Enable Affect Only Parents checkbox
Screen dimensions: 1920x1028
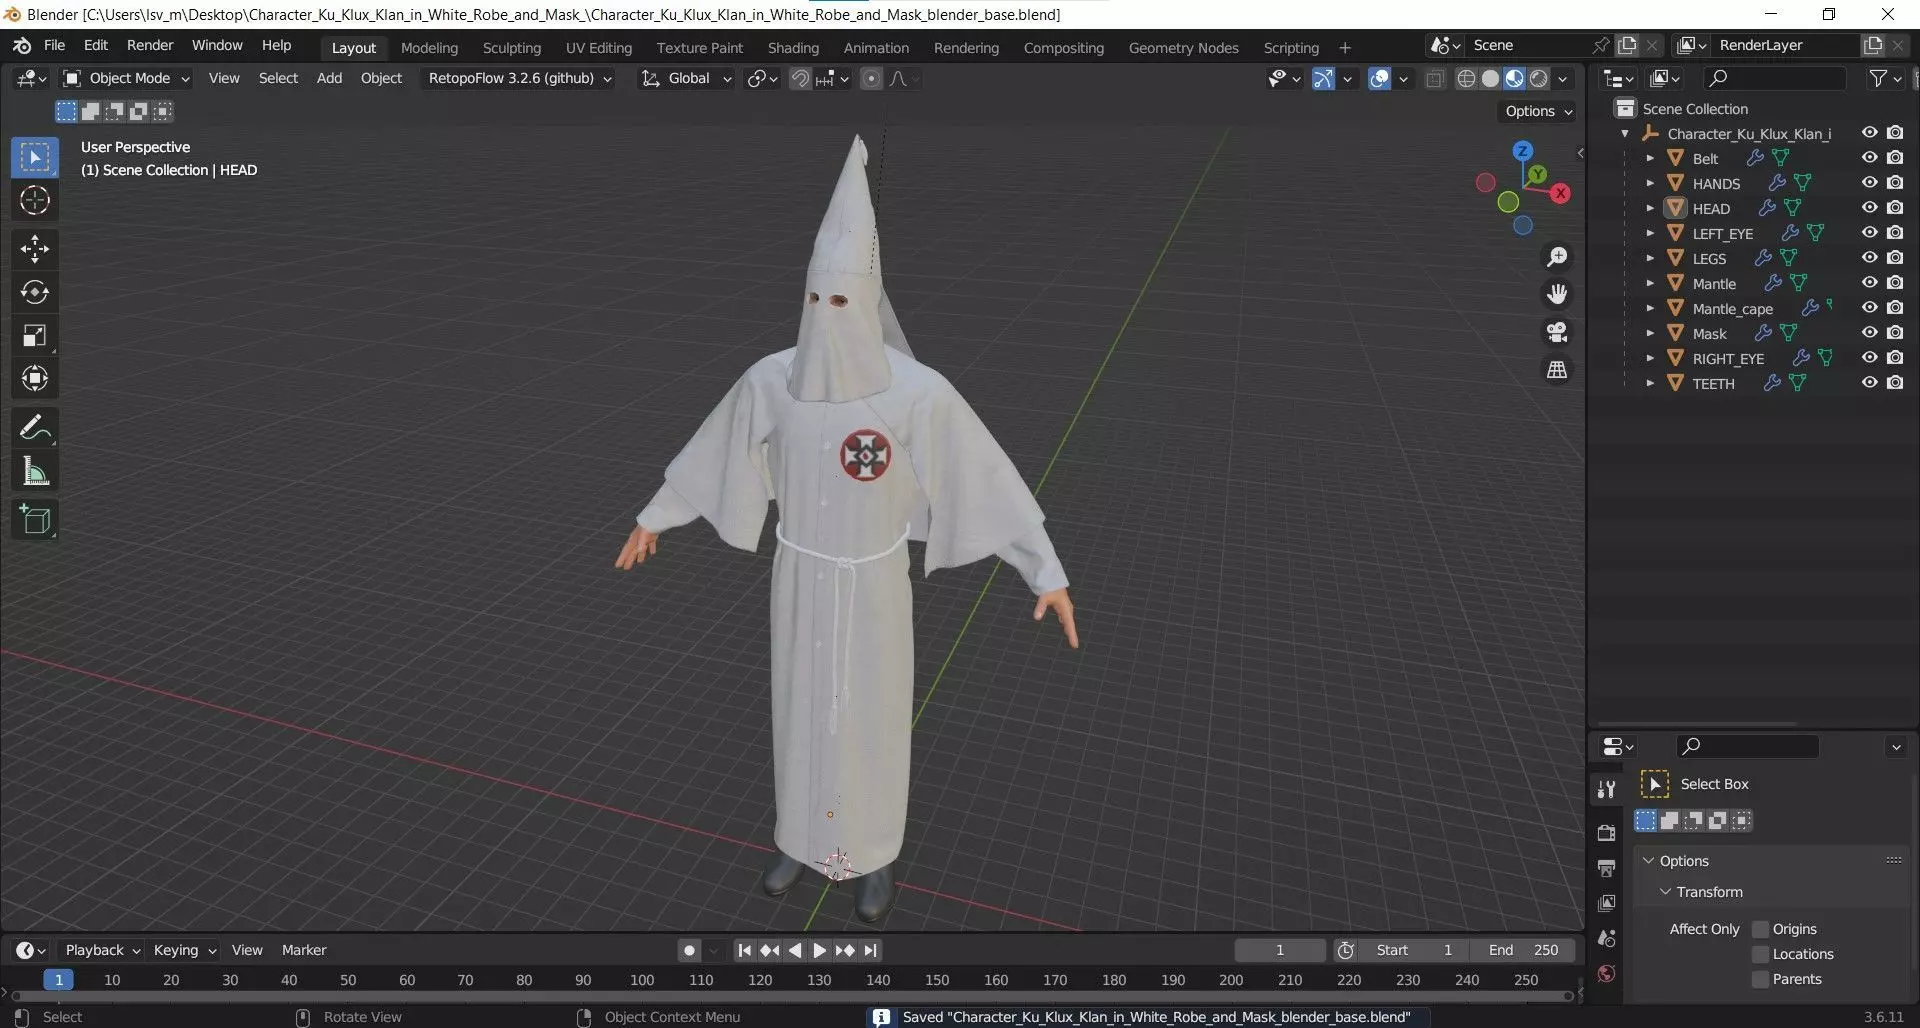coord(1761,979)
